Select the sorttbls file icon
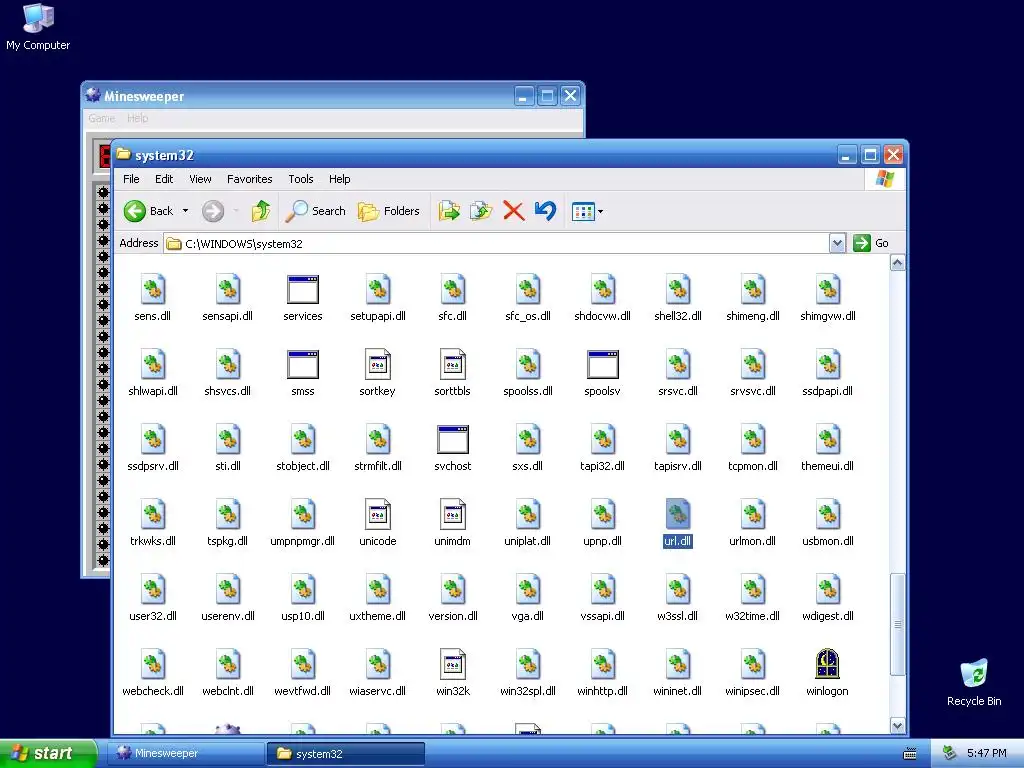Screen dimensions: 1024x768 point(453,364)
